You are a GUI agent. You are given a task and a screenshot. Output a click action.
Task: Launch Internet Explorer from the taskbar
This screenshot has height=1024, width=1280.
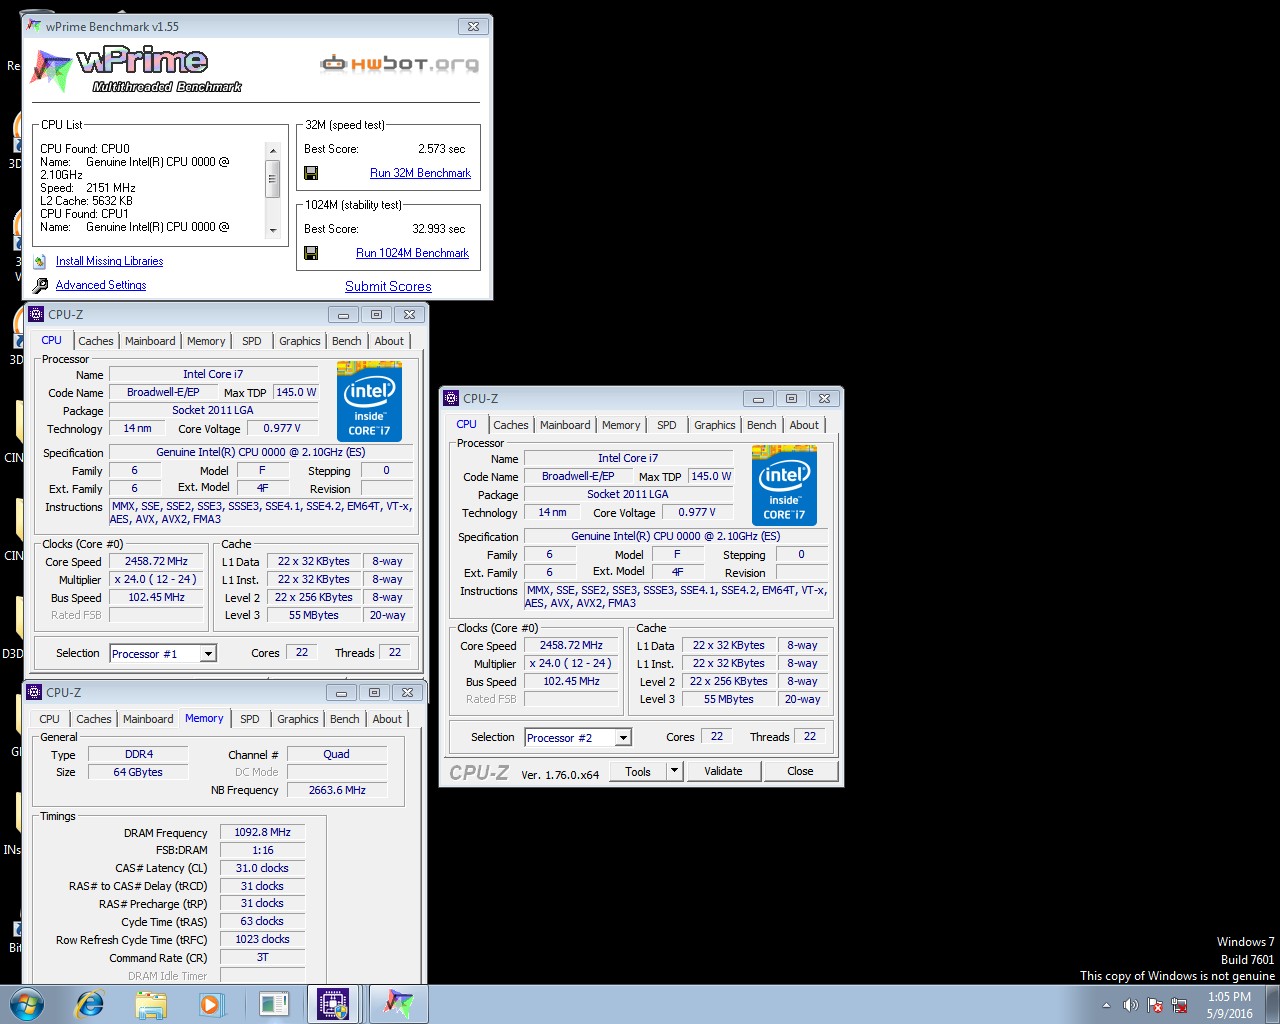90,1004
